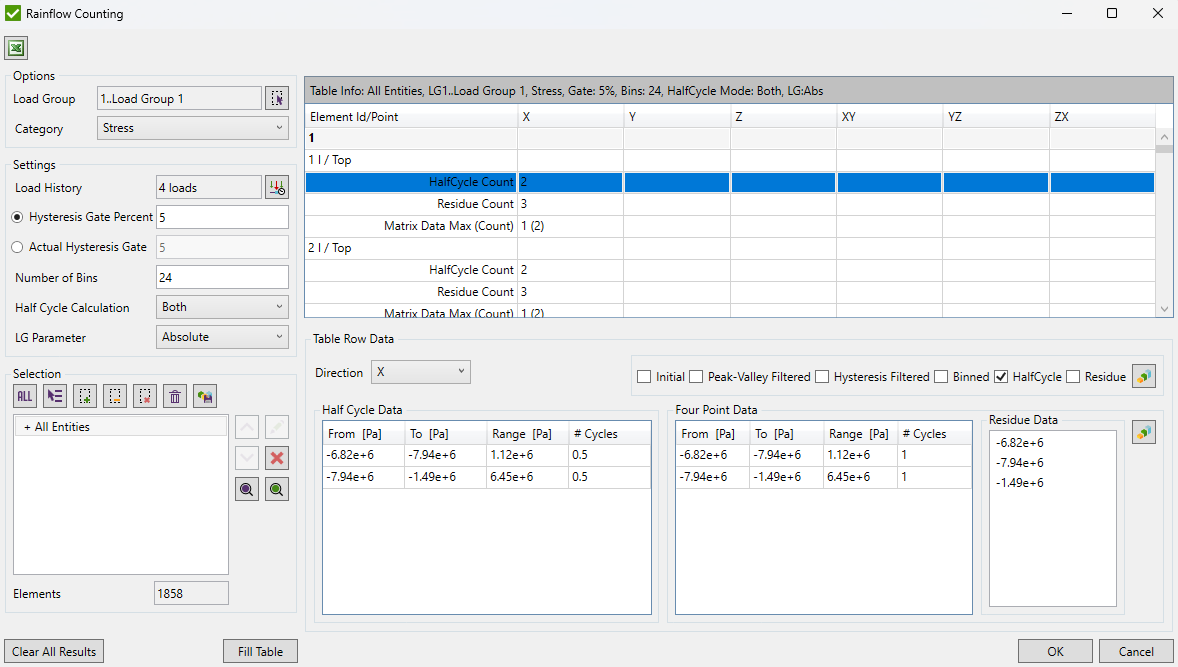Click the plot icon next to Residue Data

pyautogui.click(x=1143, y=431)
